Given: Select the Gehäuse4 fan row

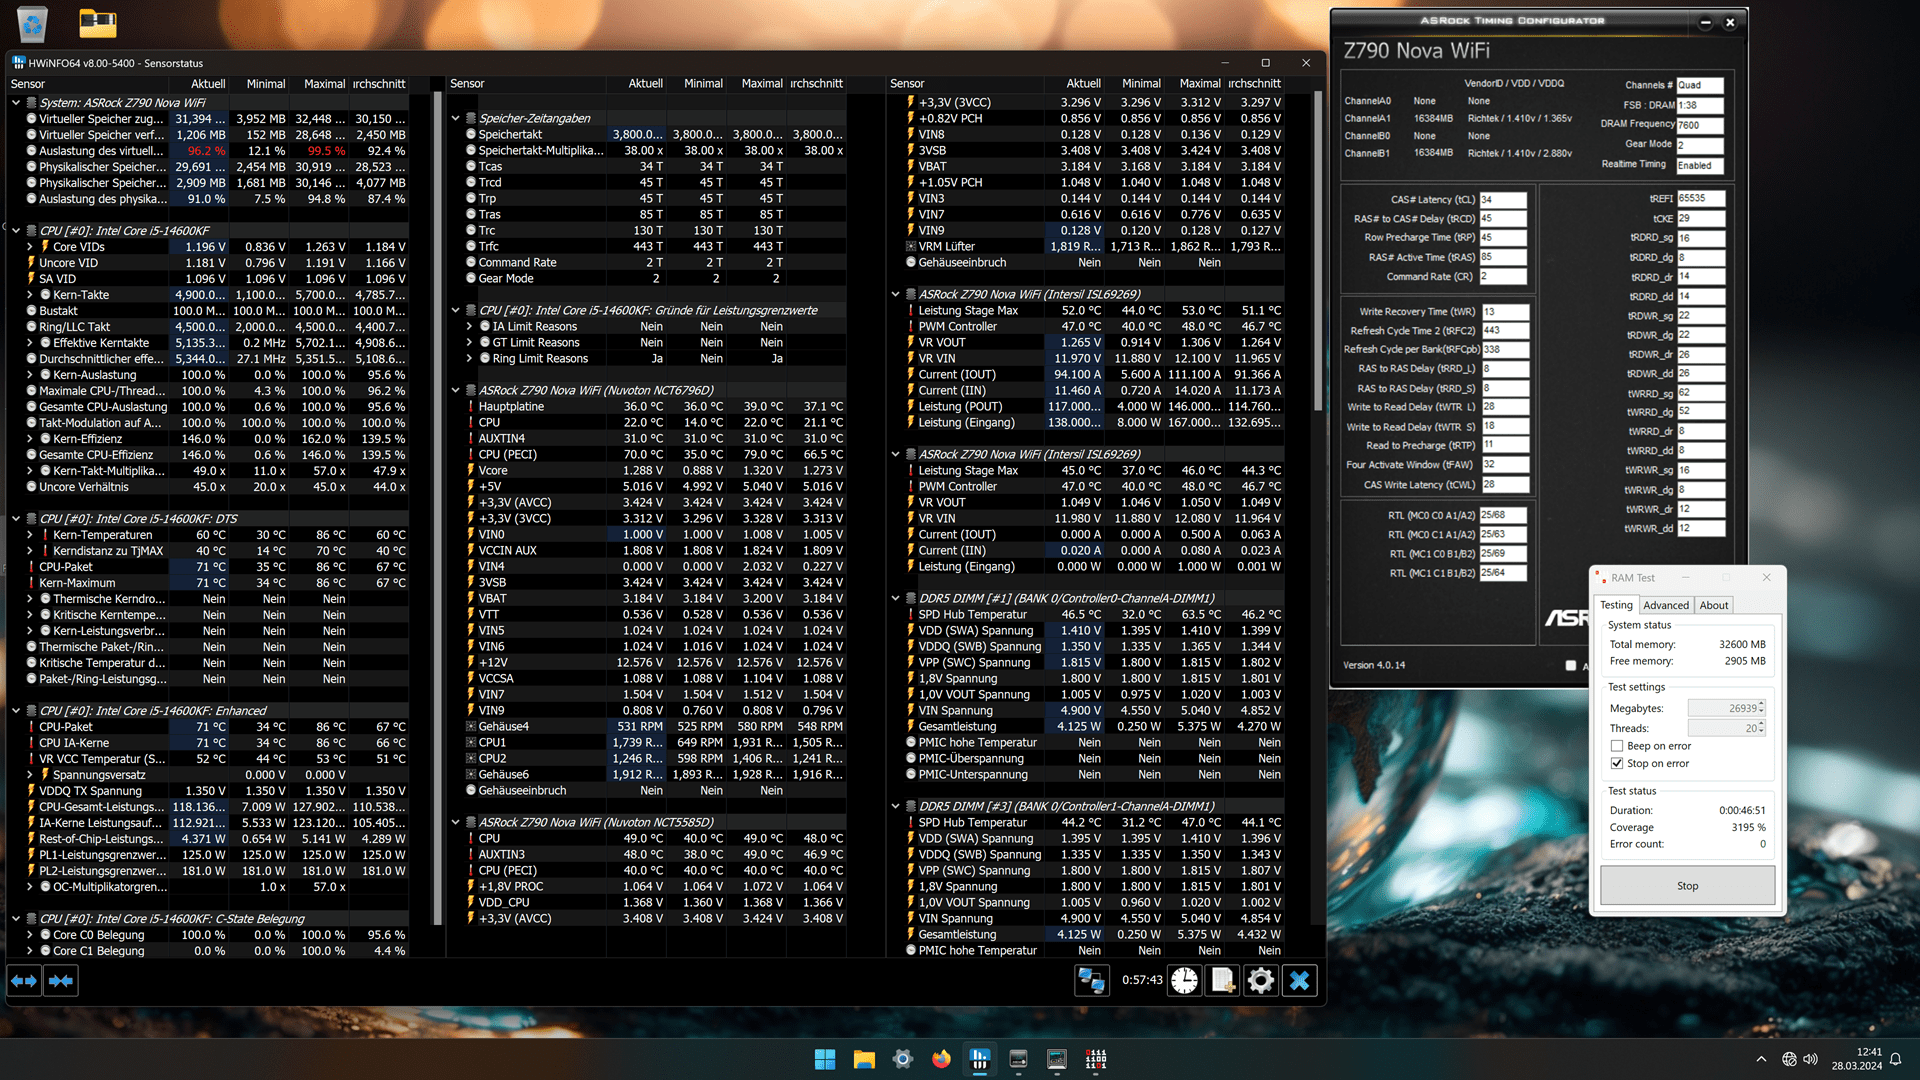Looking at the screenshot, I should tap(655, 726).
